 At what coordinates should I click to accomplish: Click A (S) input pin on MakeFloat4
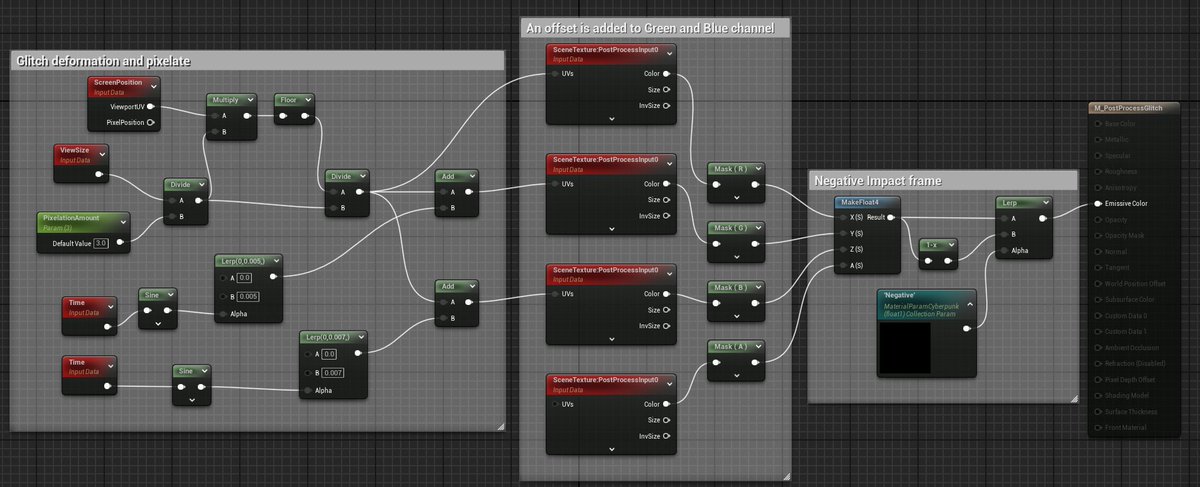pyautogui.click(x=841, y=265)
